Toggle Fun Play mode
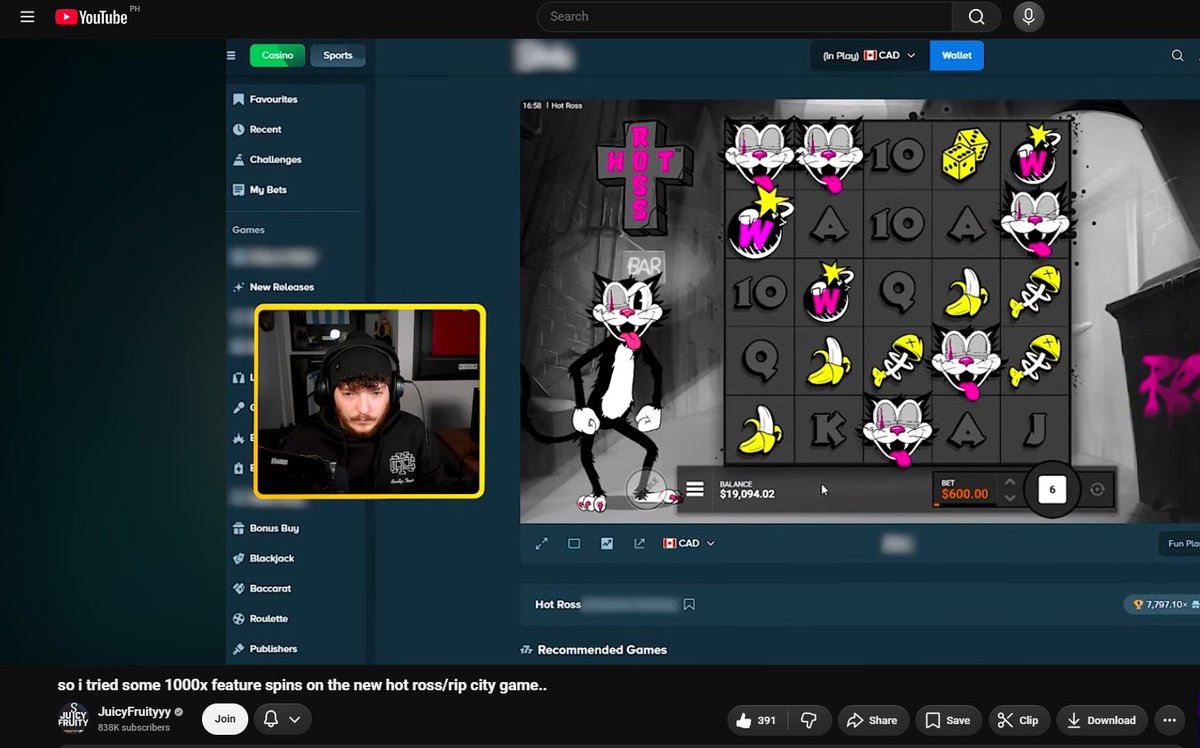1200x748 pixels. [x=1180, y=543]
